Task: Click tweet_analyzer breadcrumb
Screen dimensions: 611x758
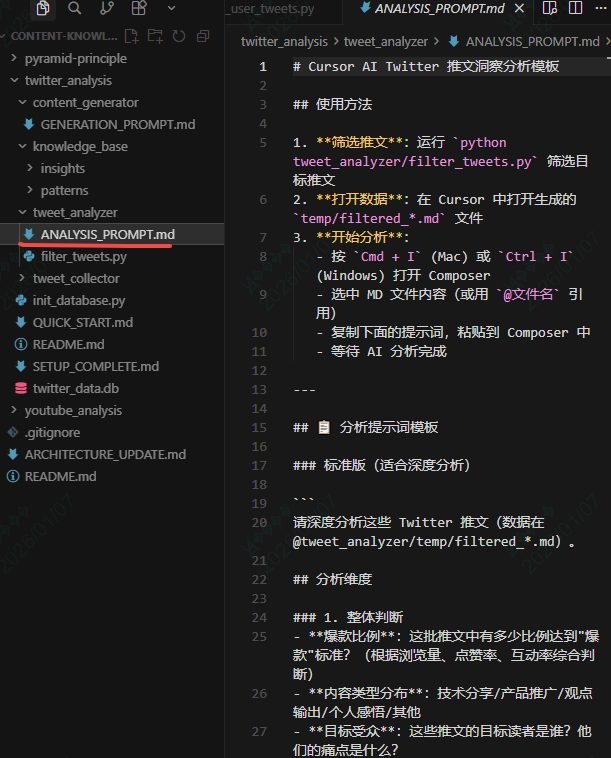Action: click(x=386, y=42)
